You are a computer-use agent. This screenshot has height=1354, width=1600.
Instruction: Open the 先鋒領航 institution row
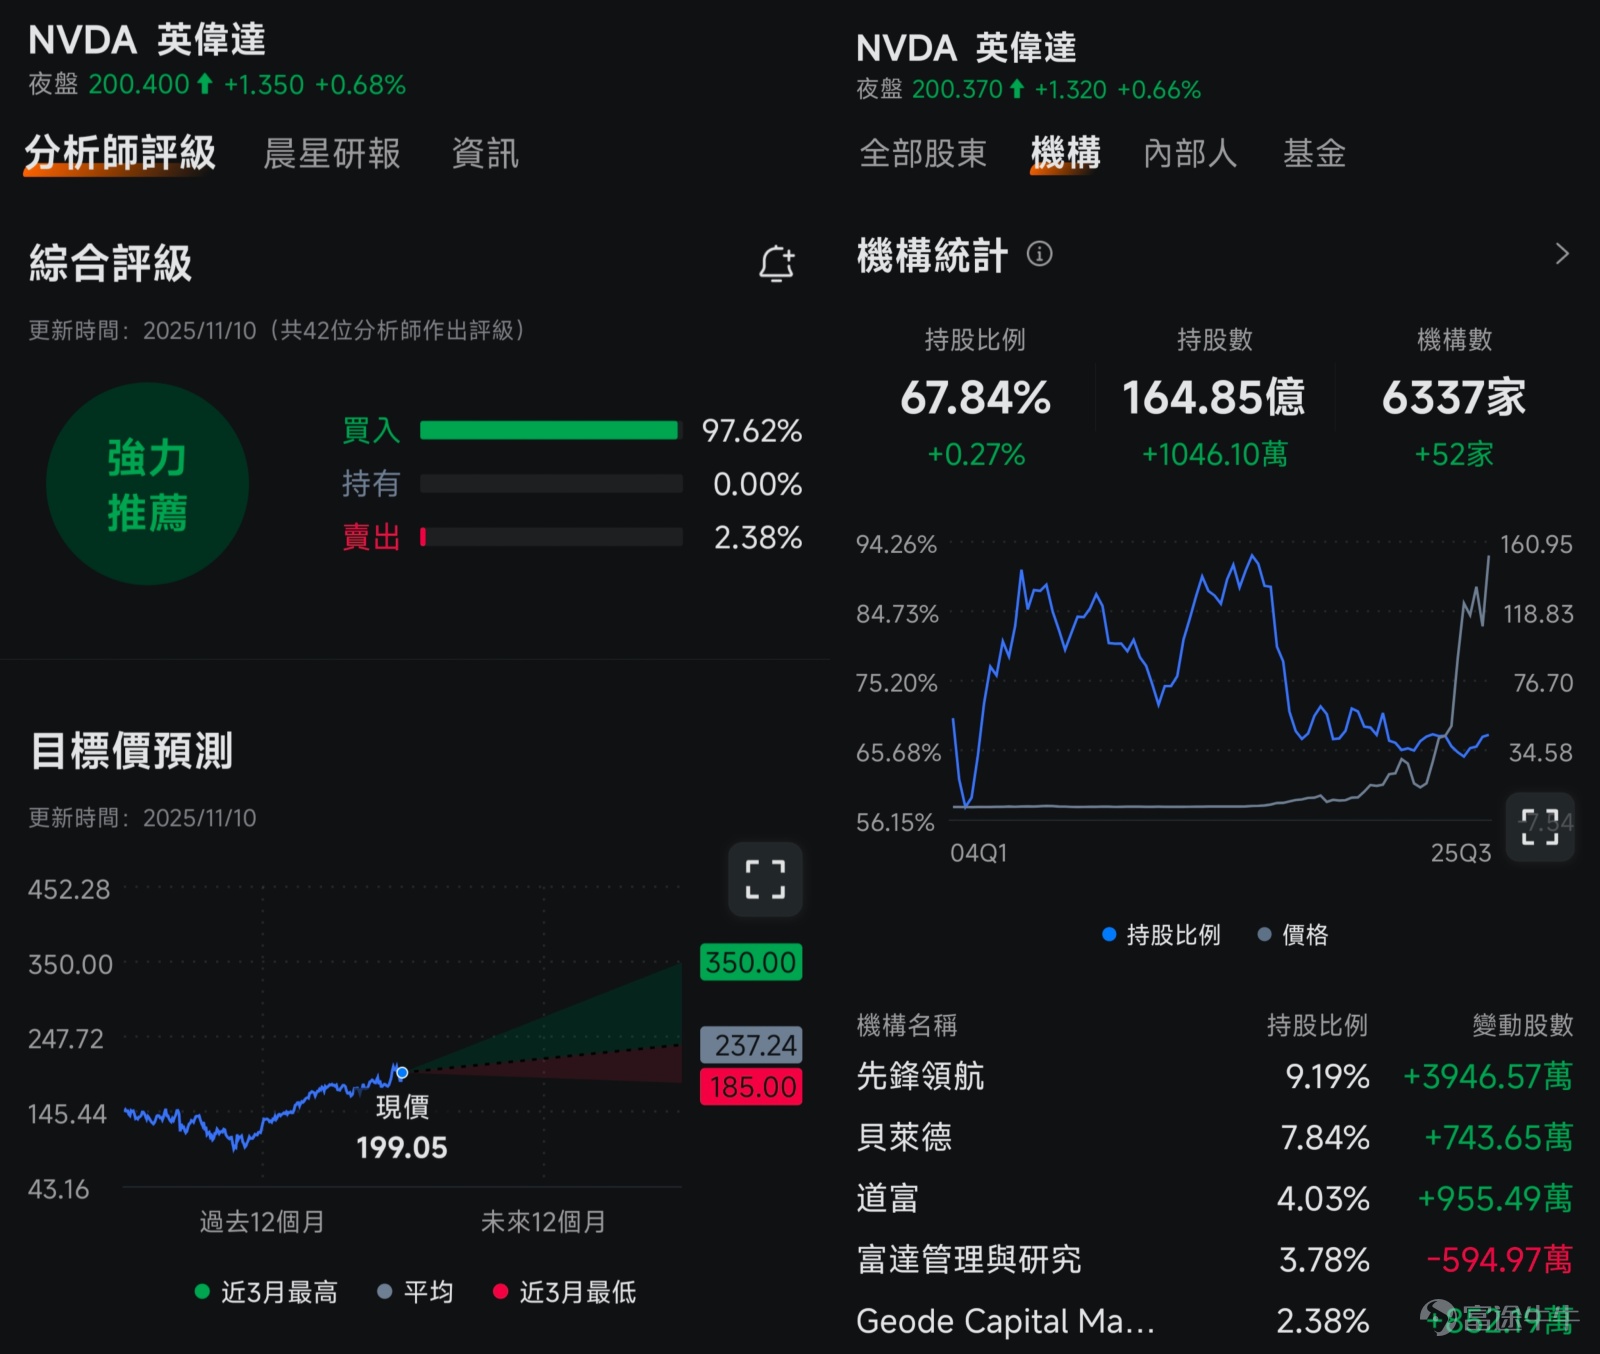pyautogui.click(x=1214, y=1076)
